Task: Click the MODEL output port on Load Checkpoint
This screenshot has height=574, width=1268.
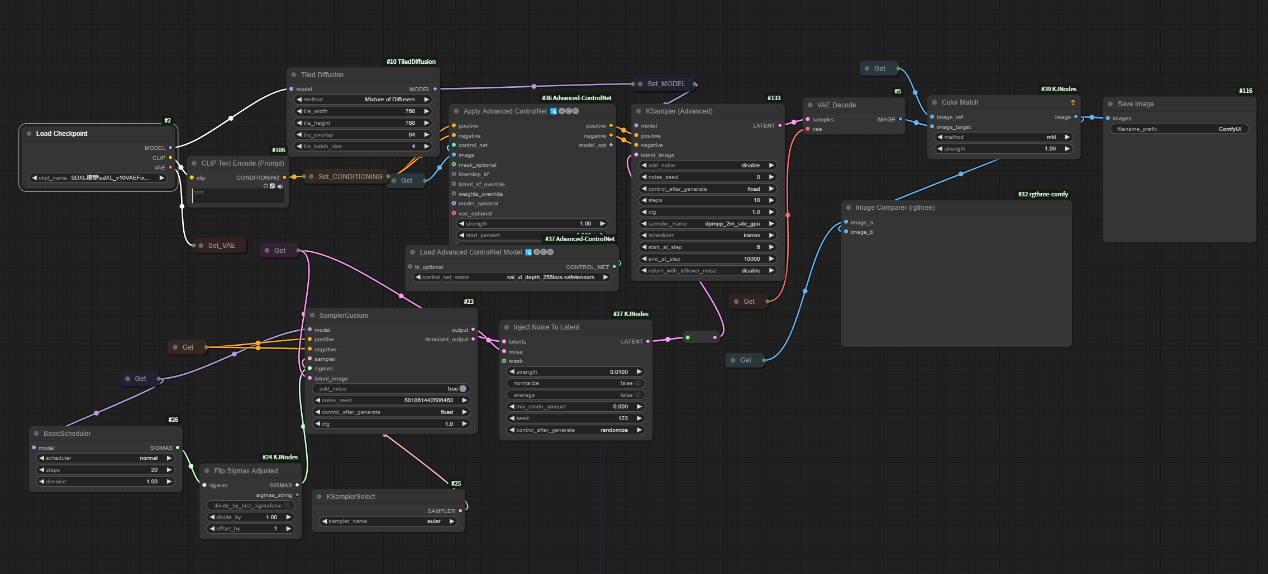Action: click(x=171, y=147)
